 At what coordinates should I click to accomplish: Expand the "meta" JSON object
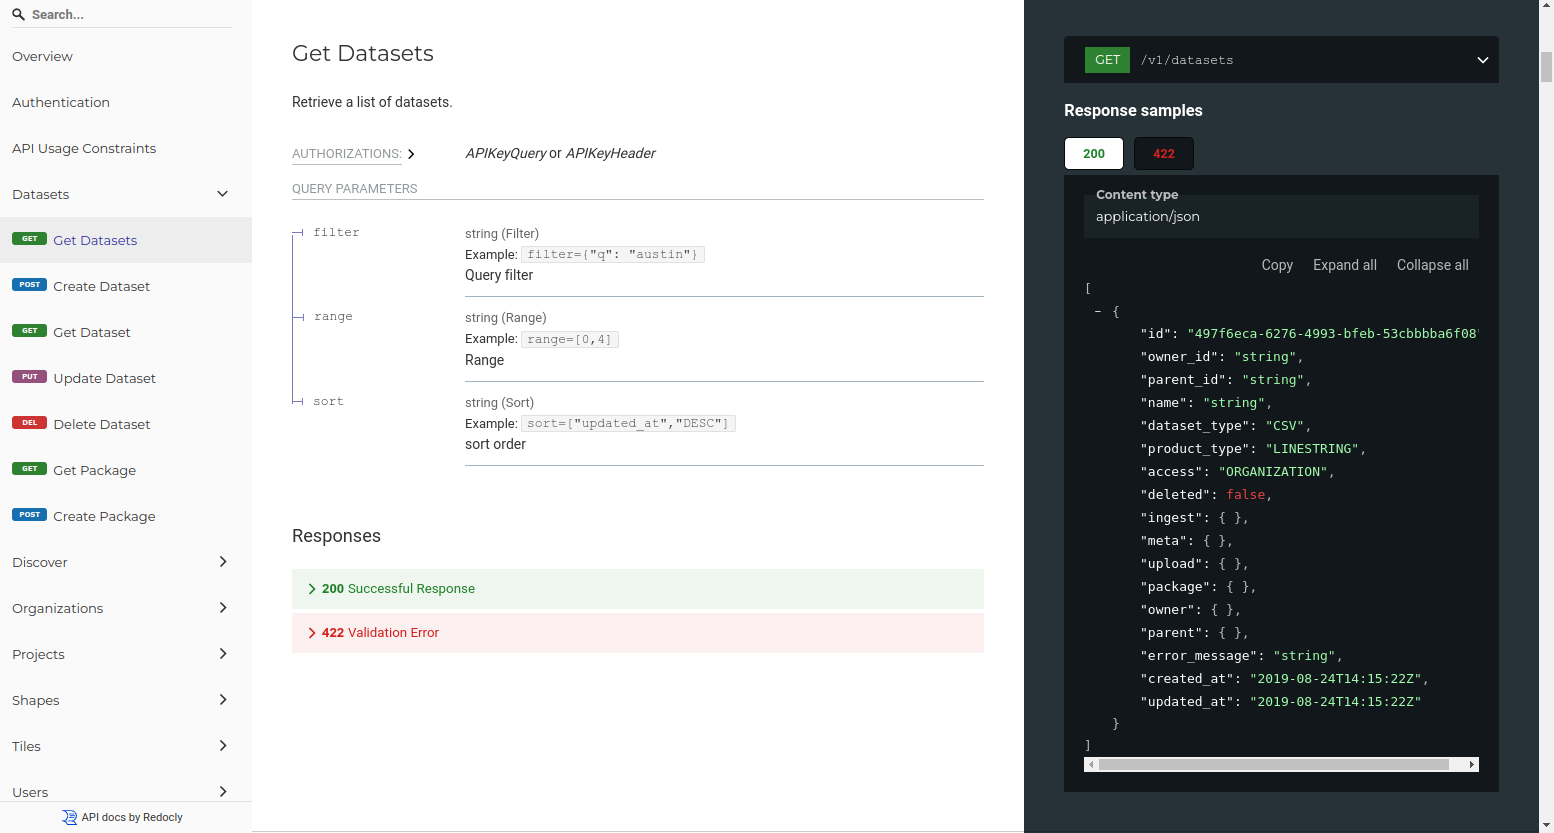coord(1215,541)
